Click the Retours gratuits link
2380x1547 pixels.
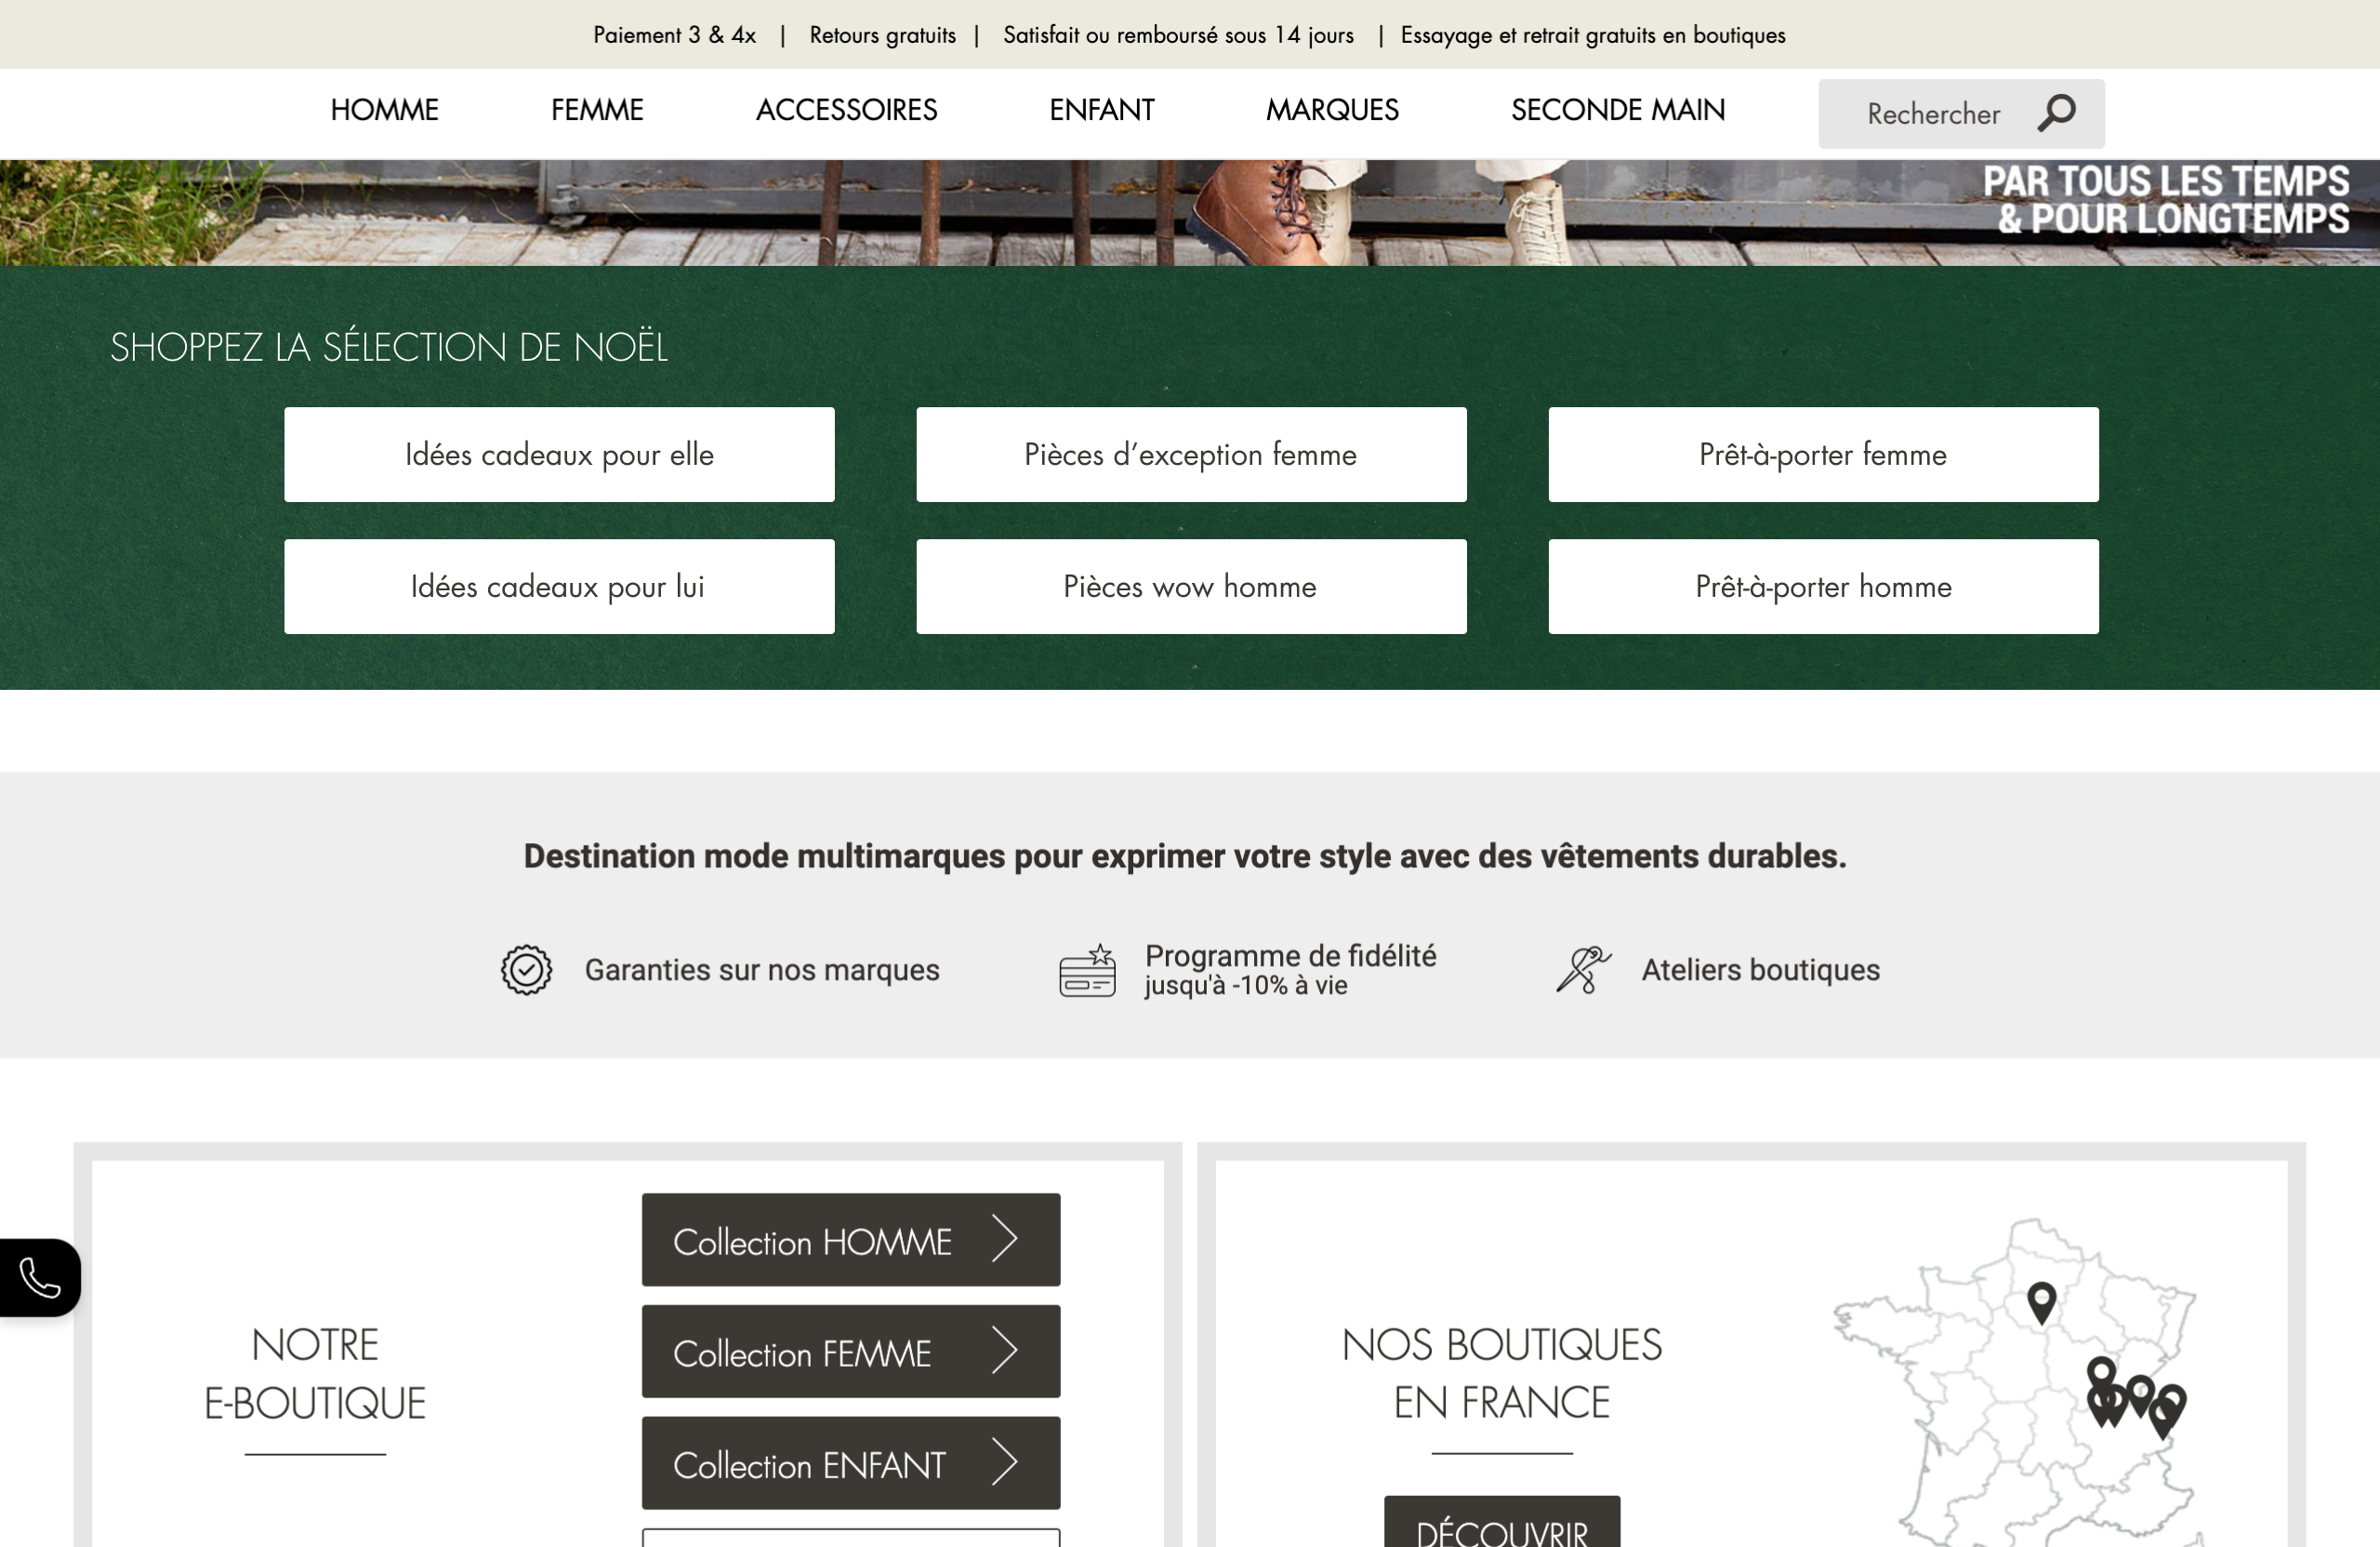(x=882, y=35)
